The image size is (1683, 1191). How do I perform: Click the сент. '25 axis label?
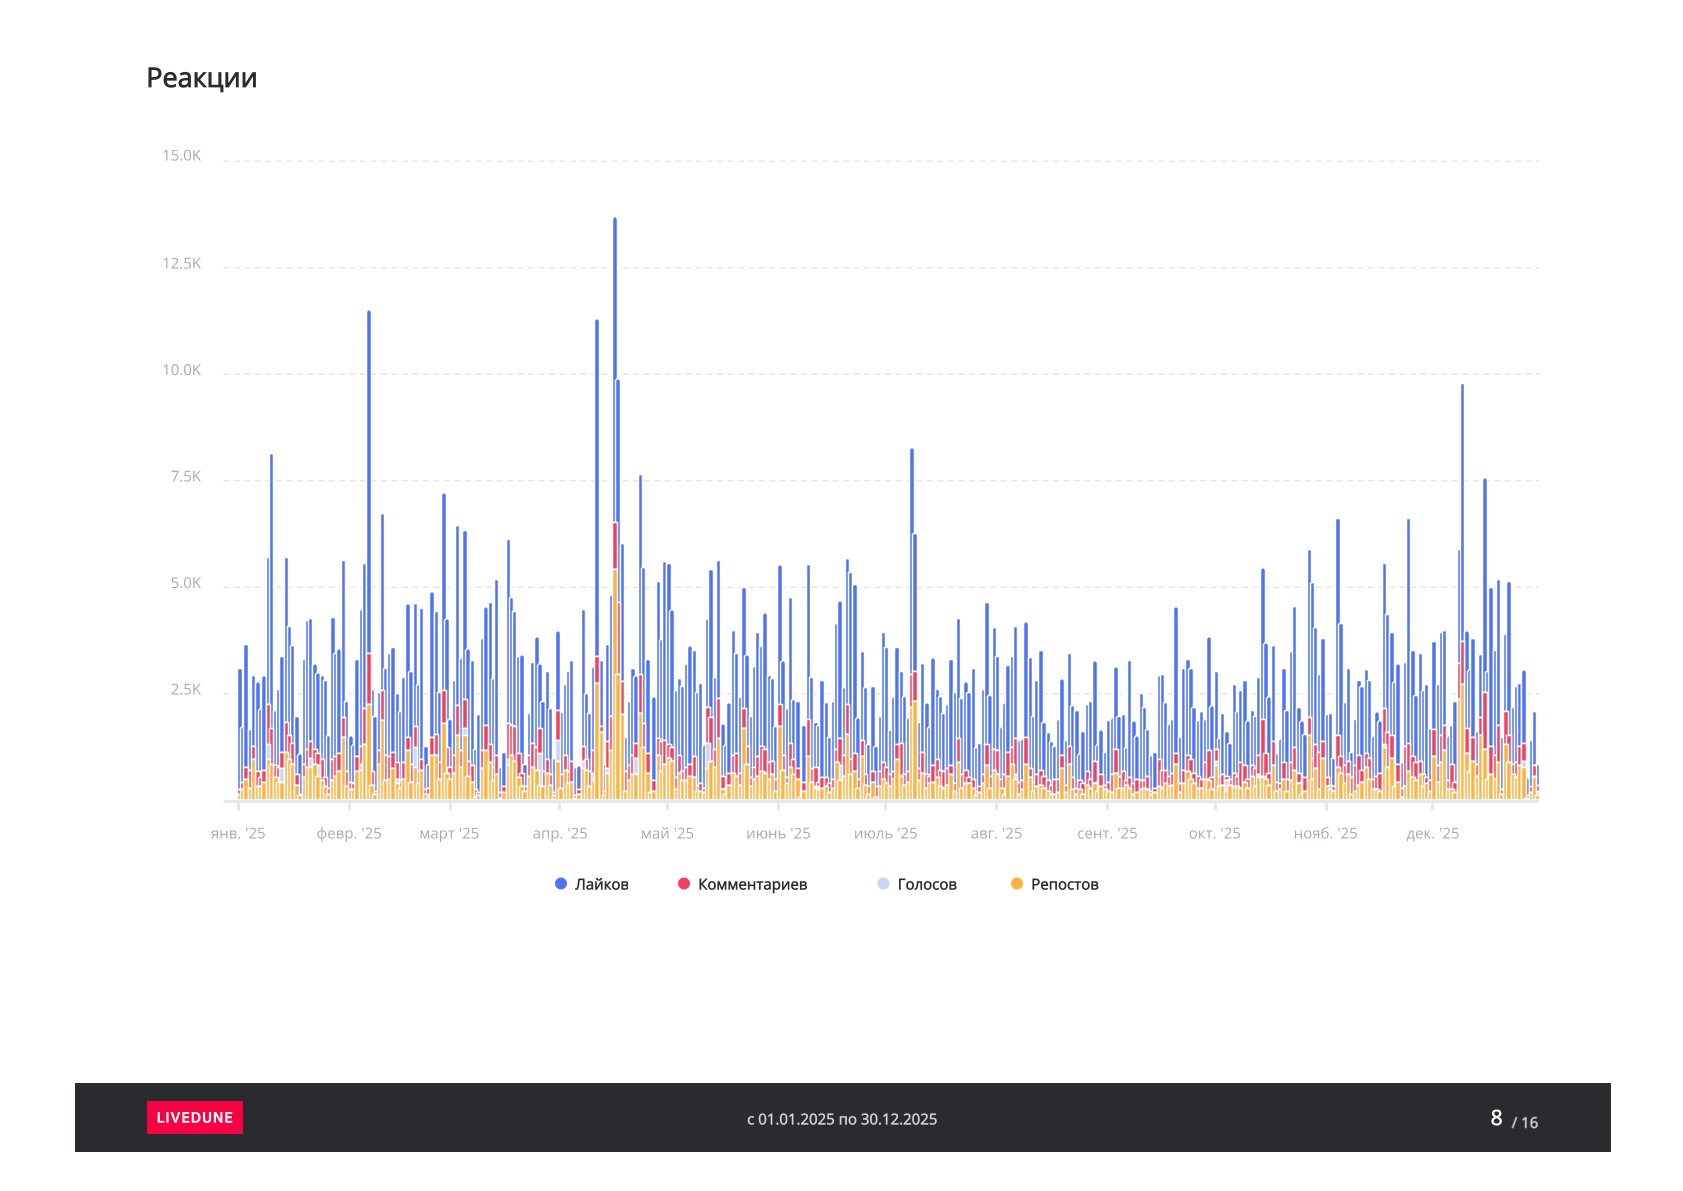coord(1107,834)
